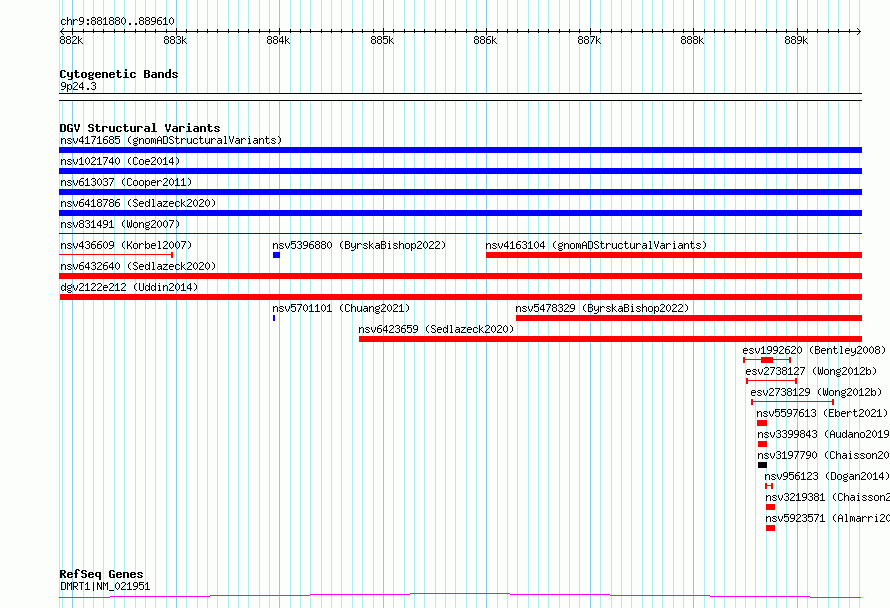Click the 889k ruler tick label
Image resolution: width=890 pixels, height=608 pixels.
pyautogui.click(x=796, y=40)
